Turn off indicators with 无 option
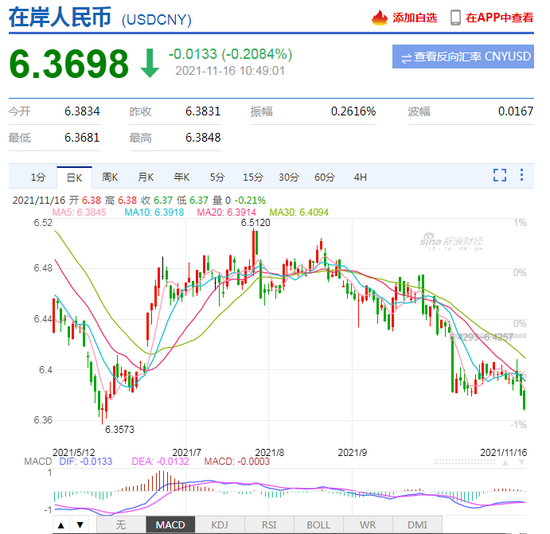Screen dimensions: 550x534 (x=121, y=525)
